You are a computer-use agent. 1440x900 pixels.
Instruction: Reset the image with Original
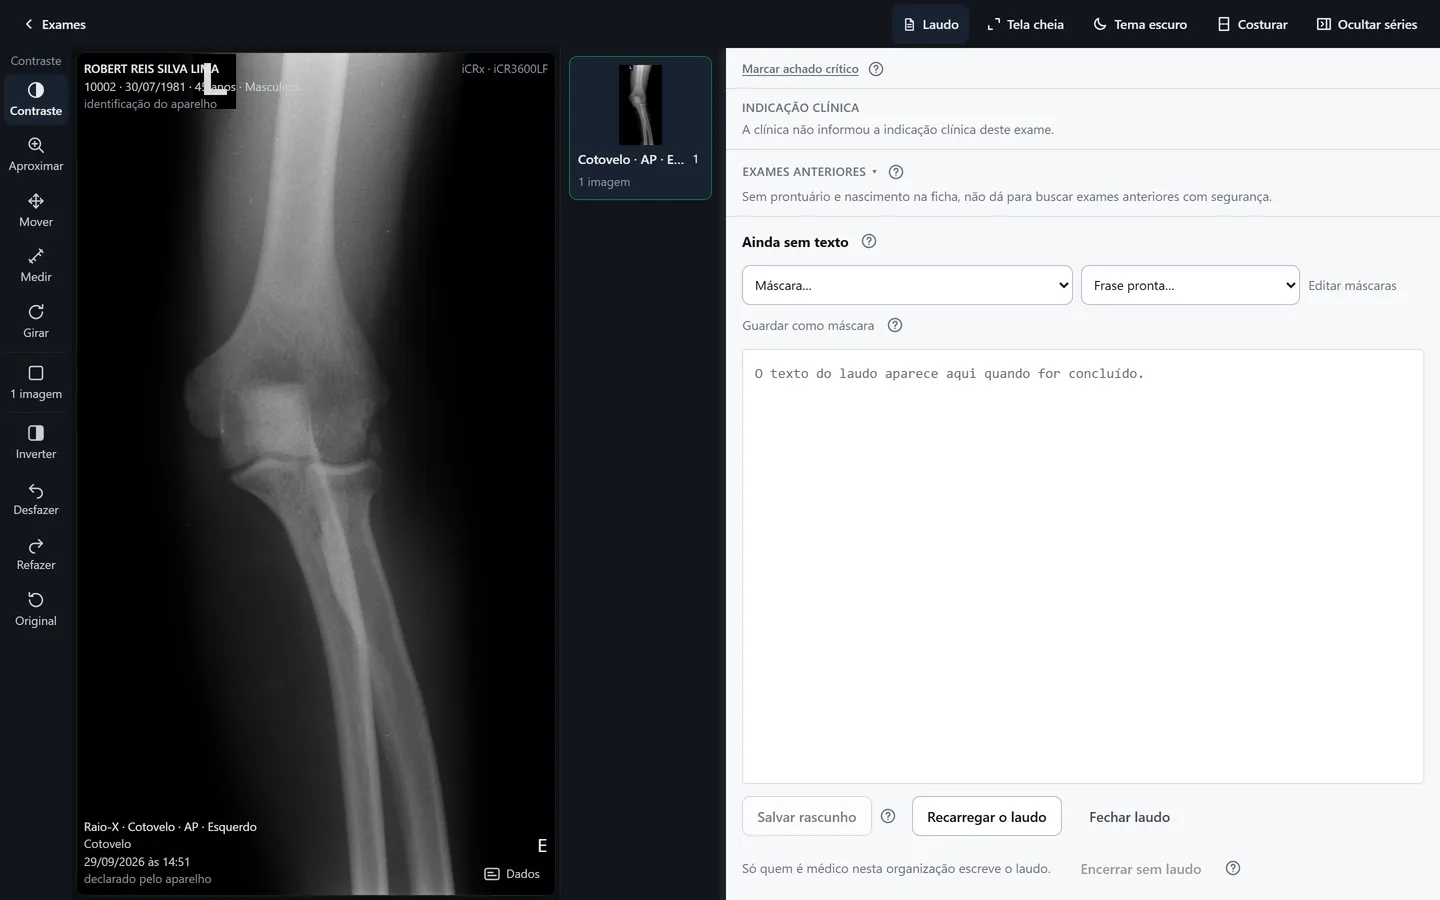(36, 609)
